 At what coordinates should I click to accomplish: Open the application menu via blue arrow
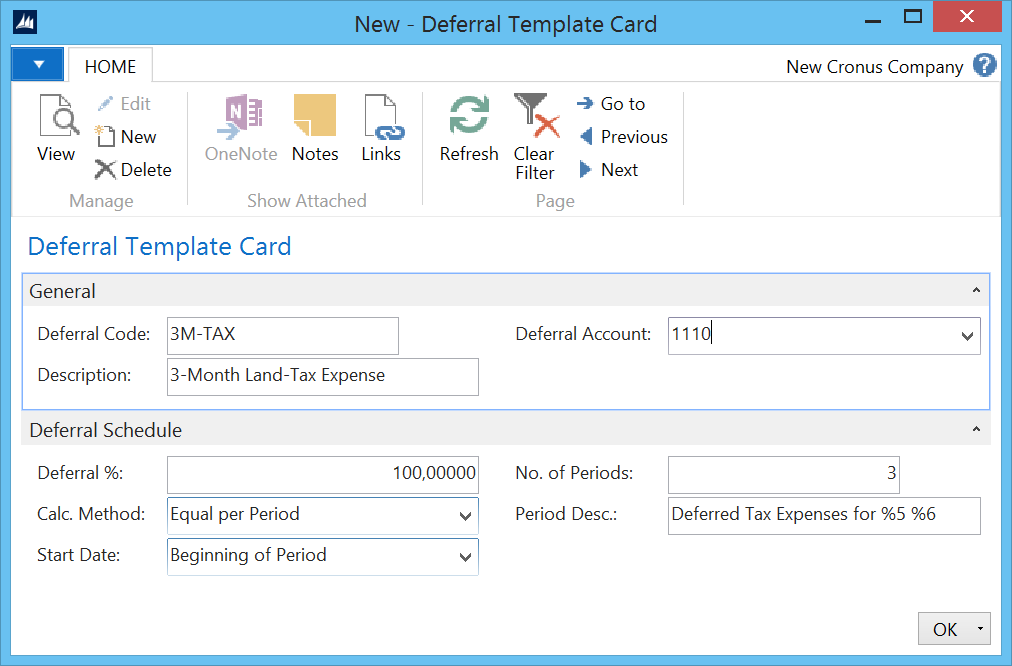point(37,63)
